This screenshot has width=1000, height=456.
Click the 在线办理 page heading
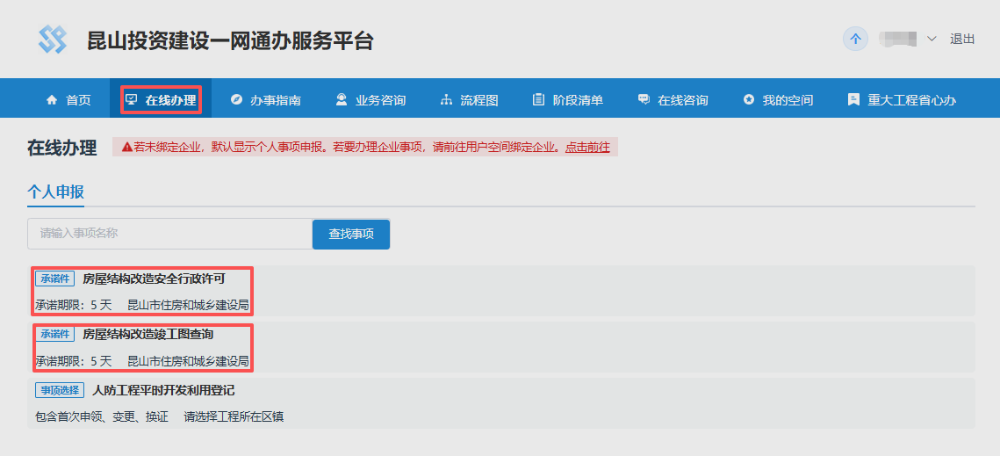pyautogui.click(x=62, y=148)
